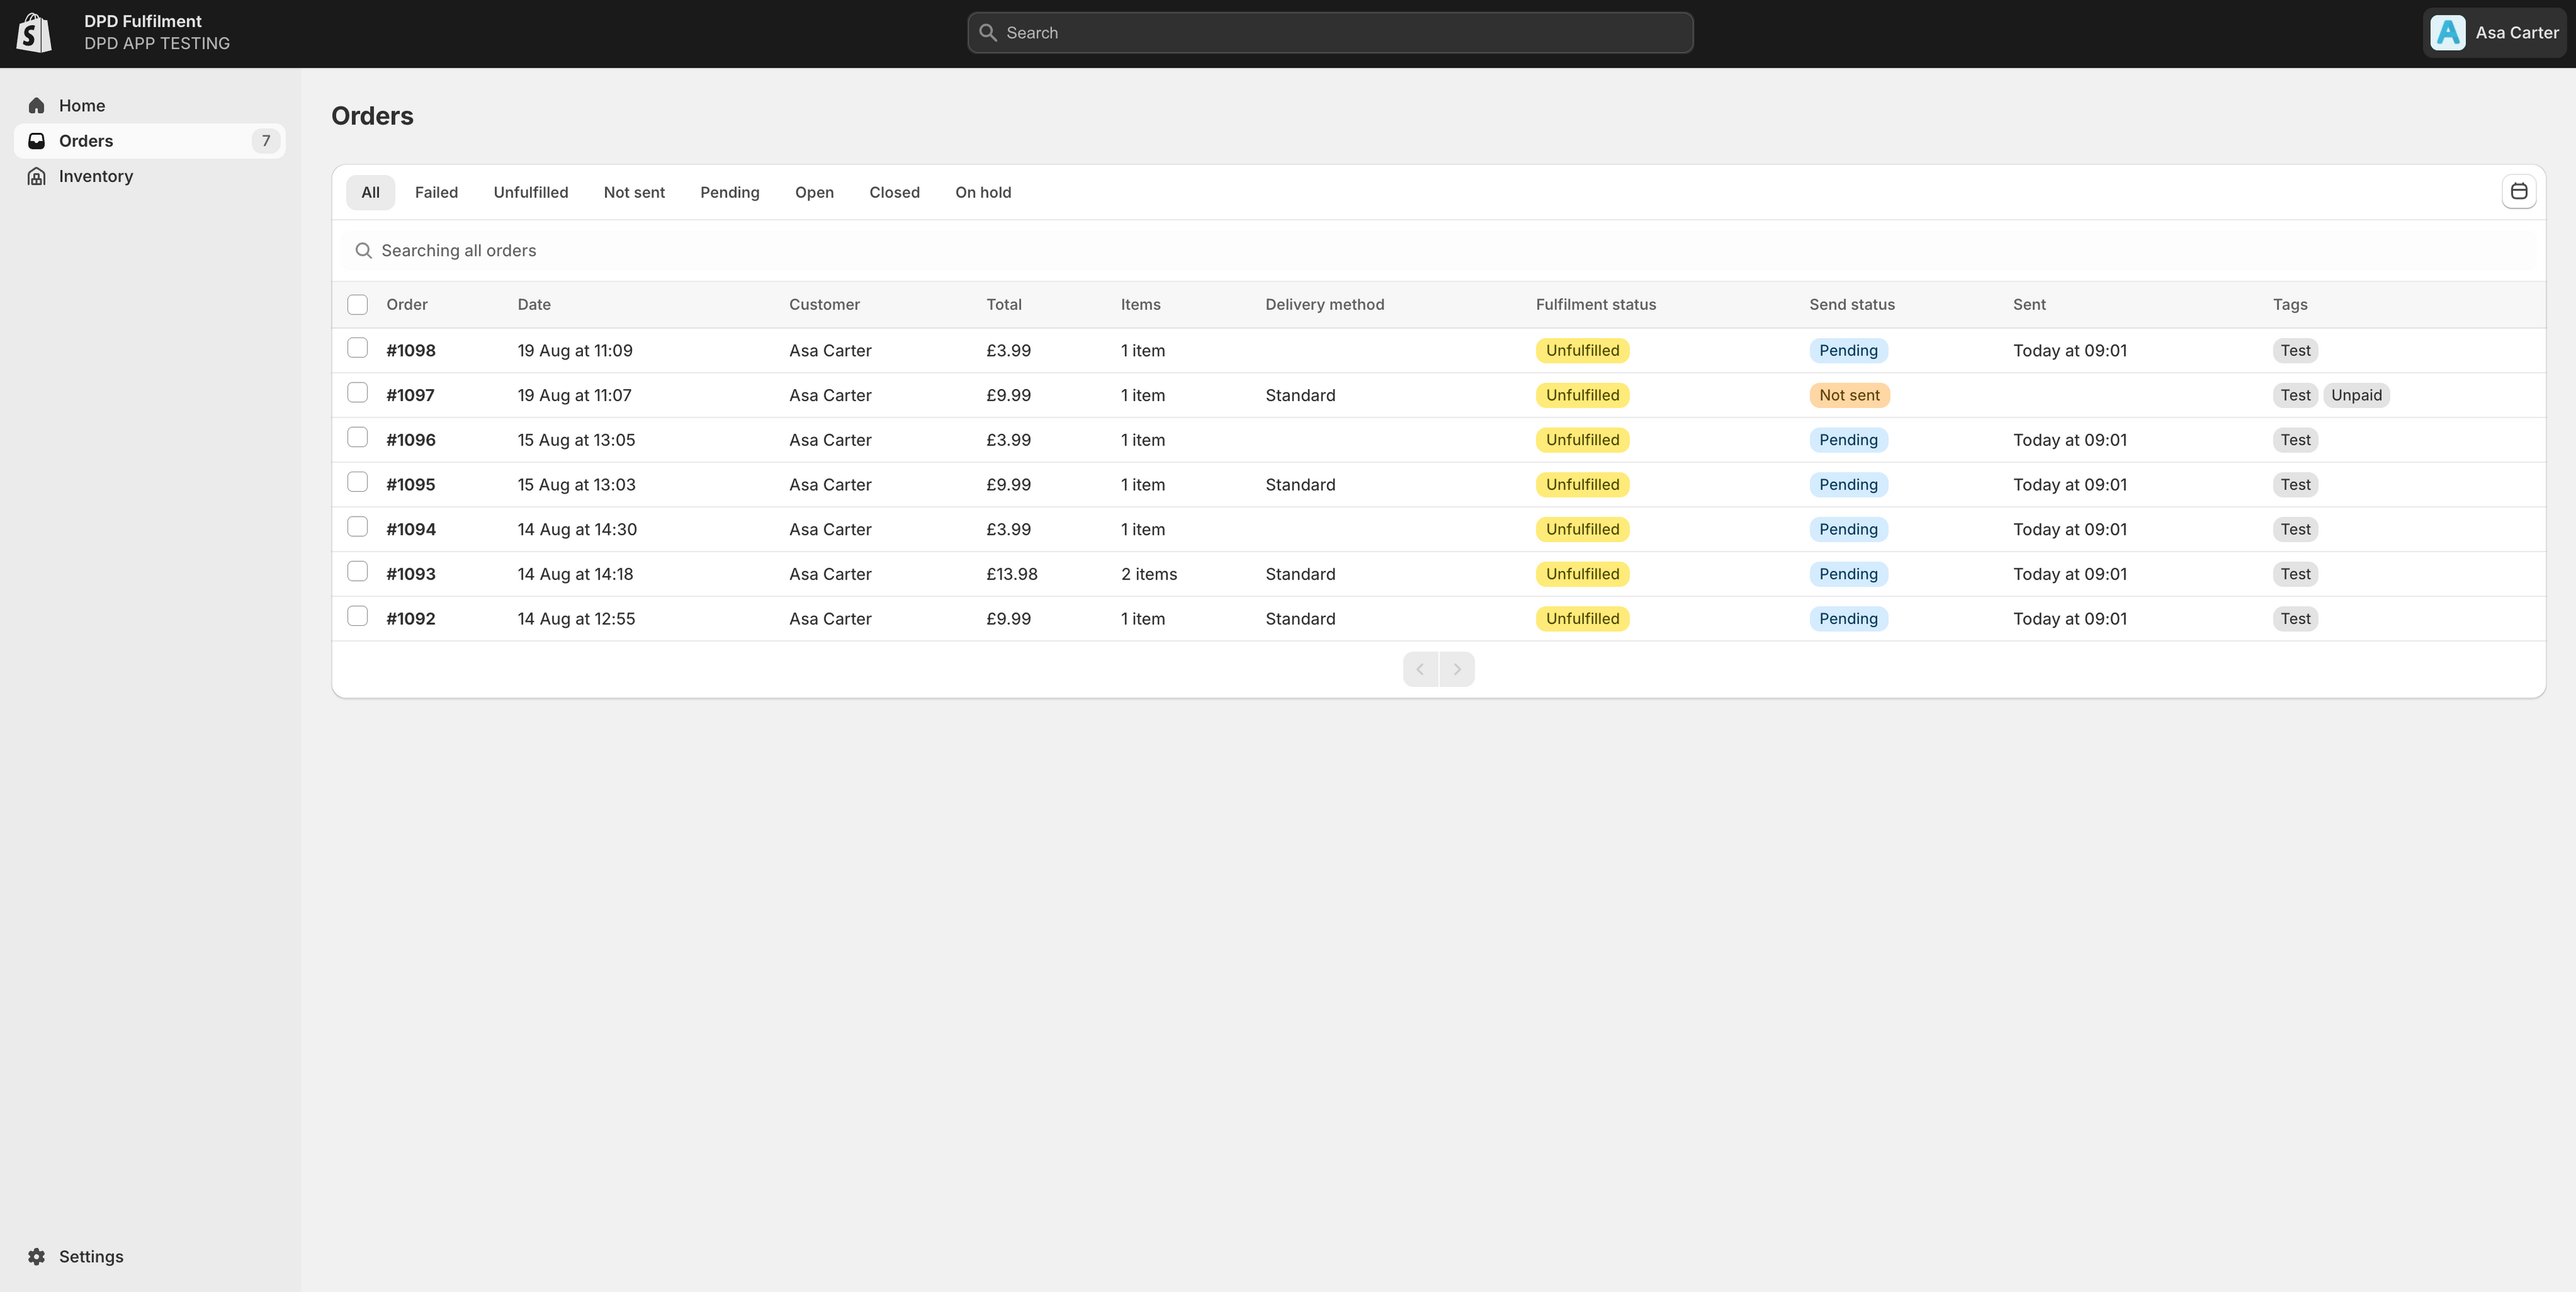2576x1292 pixels.
Task: Click the top-right icon button in orders table
Action: click(2518, 191)
